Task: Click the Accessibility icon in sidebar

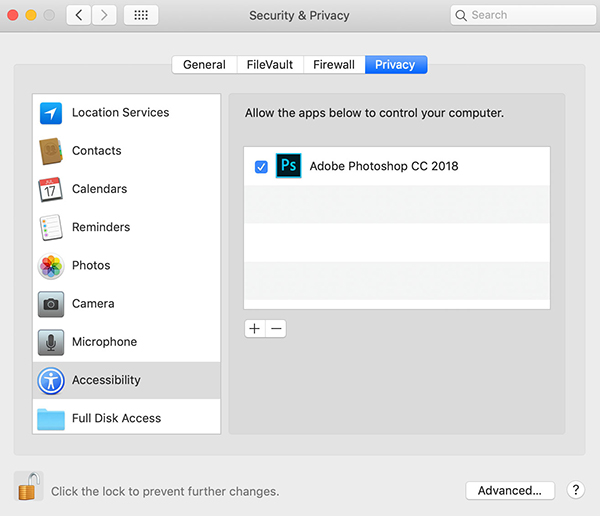Action: (51, 380)
